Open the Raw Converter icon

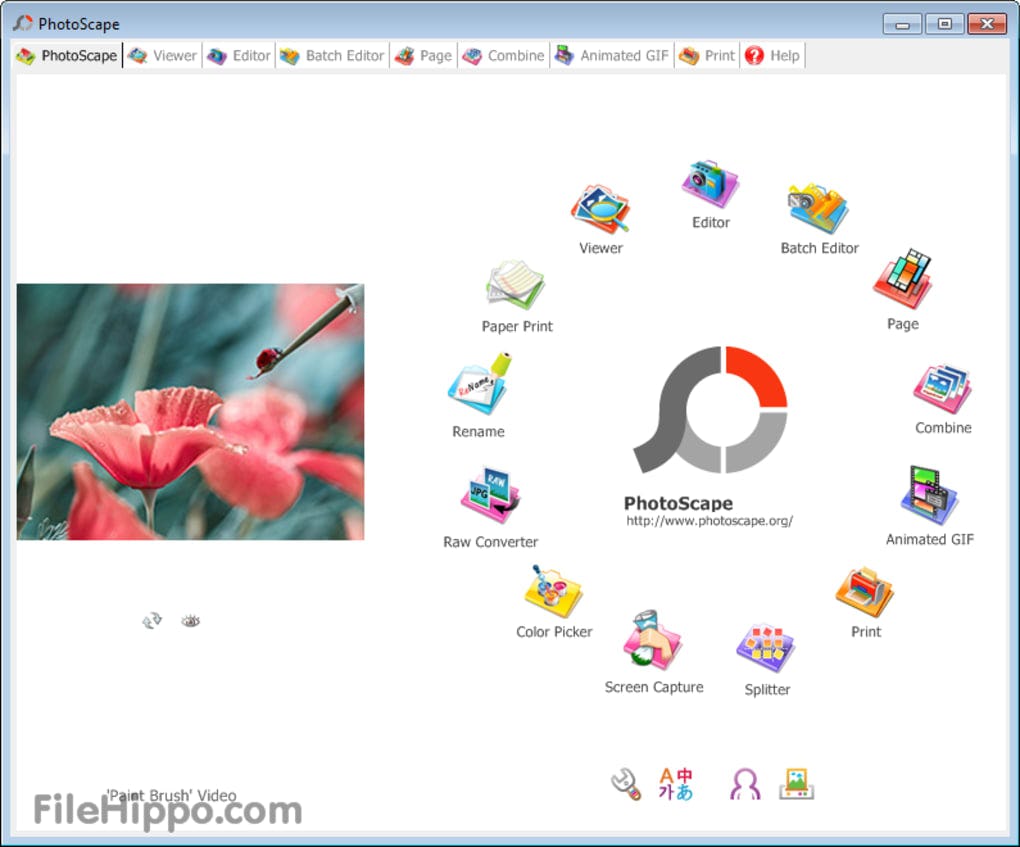tap(490, 497)
